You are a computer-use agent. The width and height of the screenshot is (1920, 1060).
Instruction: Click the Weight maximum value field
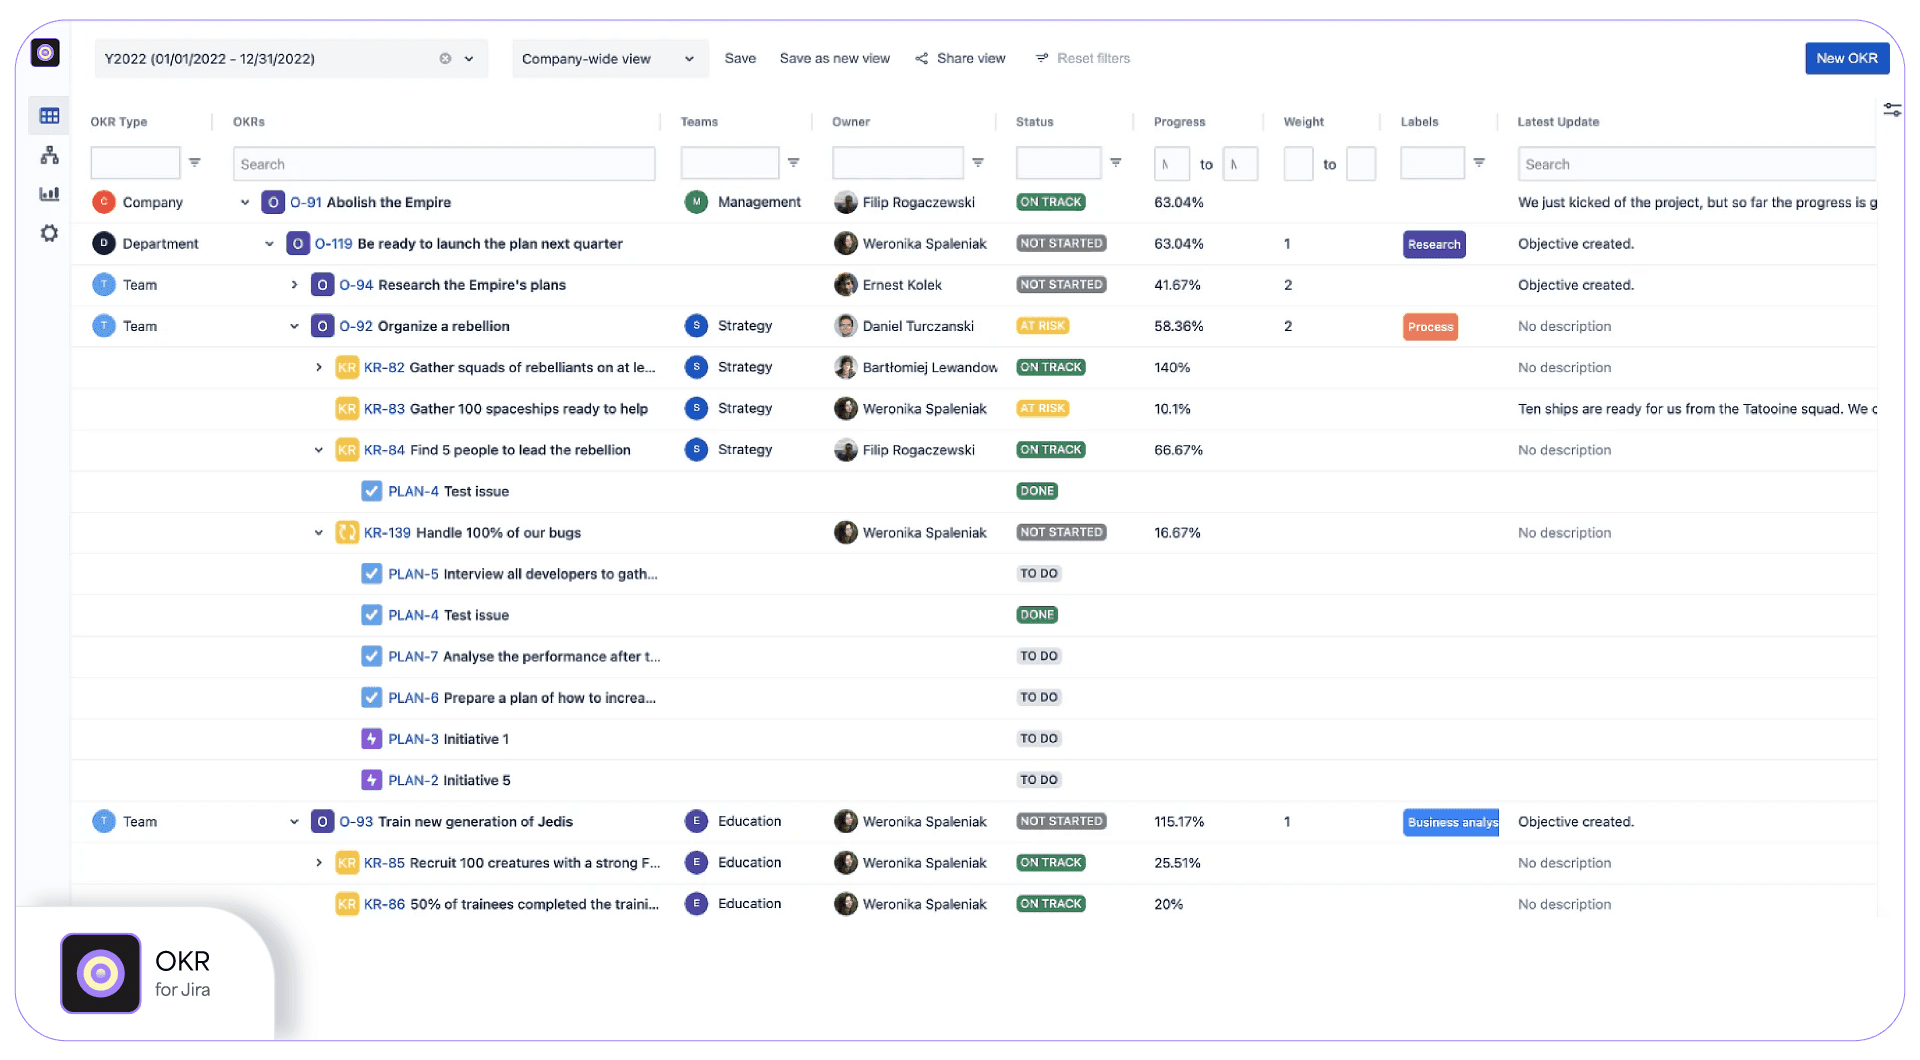pos(1361,164)
